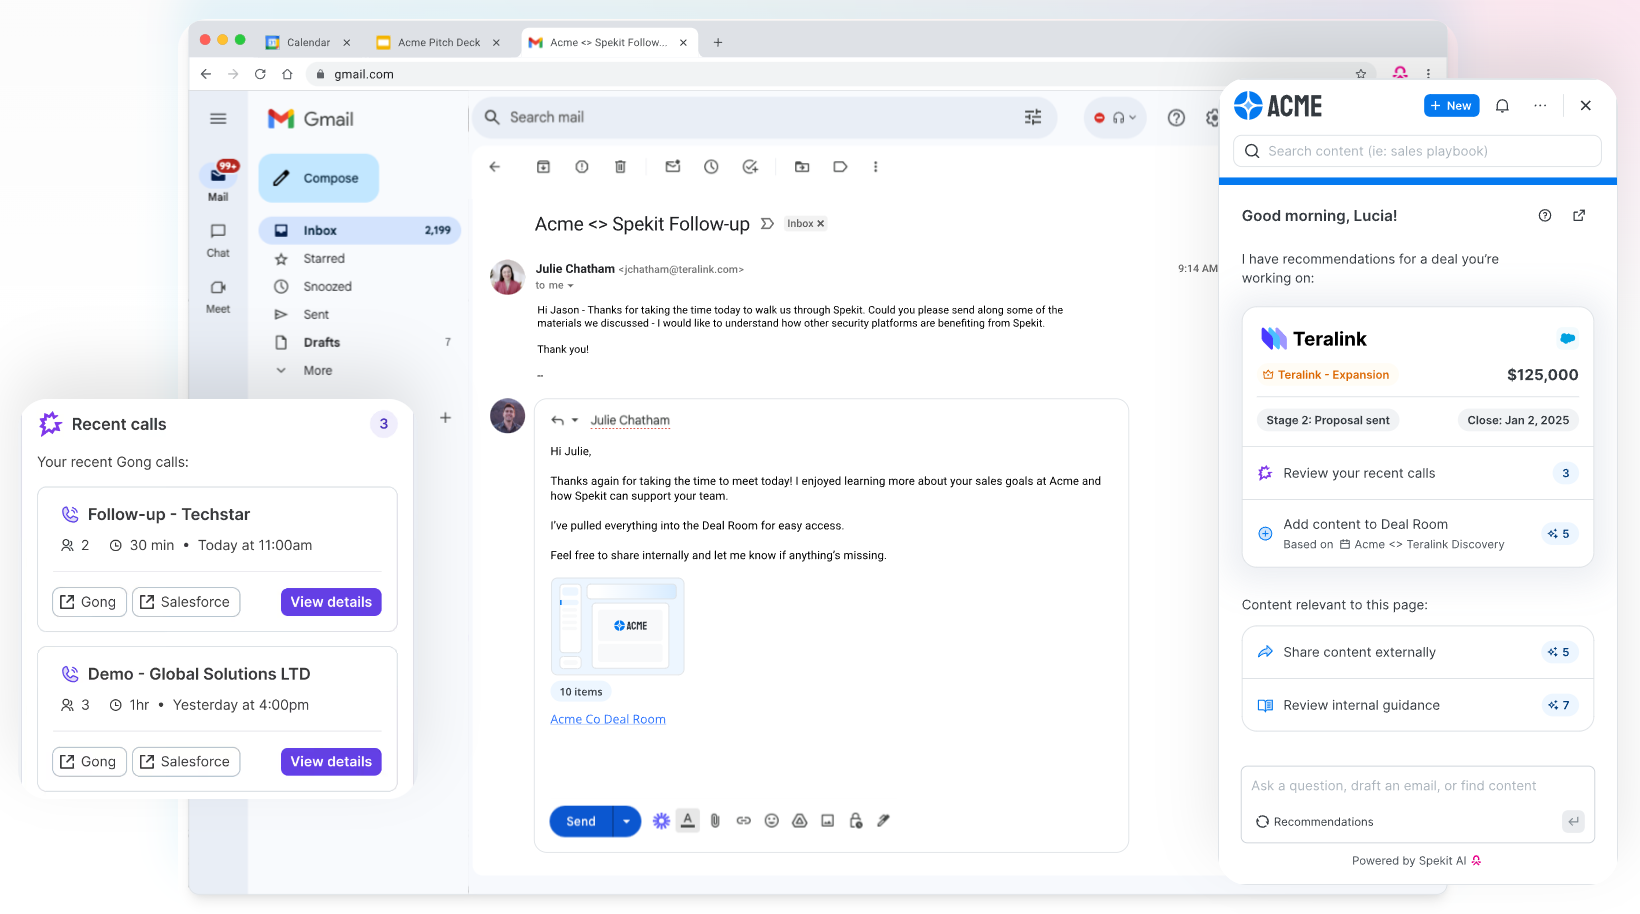Open search filter options icon
The width and height of the screenshot is (1640, 914).
point(1033,117)
